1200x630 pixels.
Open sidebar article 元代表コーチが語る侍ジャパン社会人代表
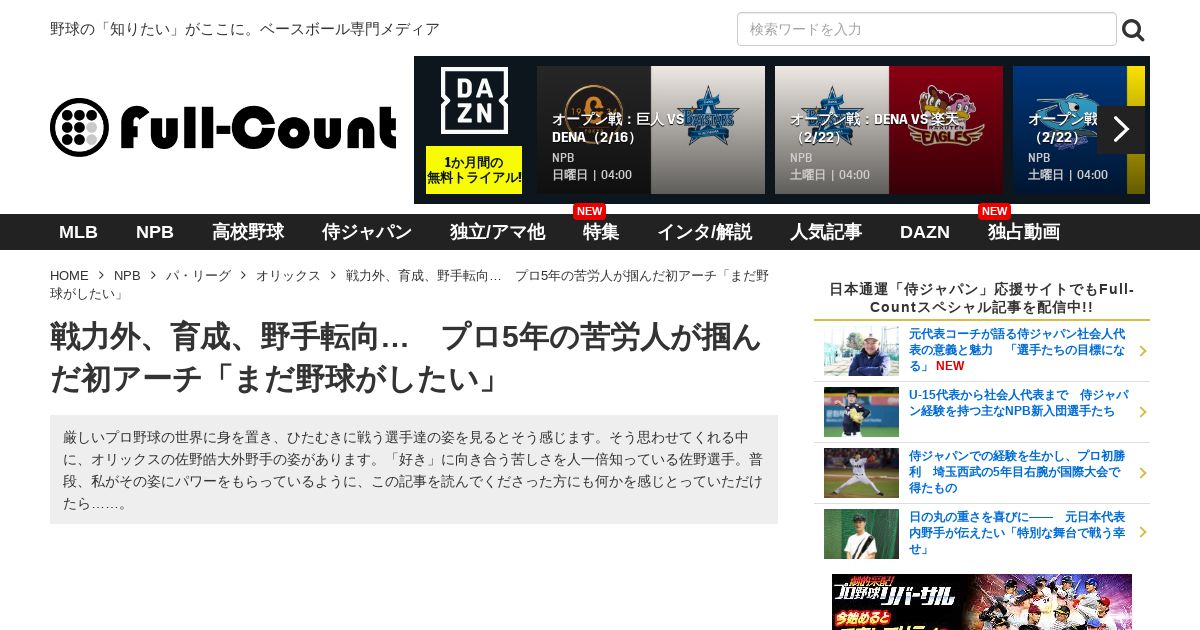click(1017, 350)
